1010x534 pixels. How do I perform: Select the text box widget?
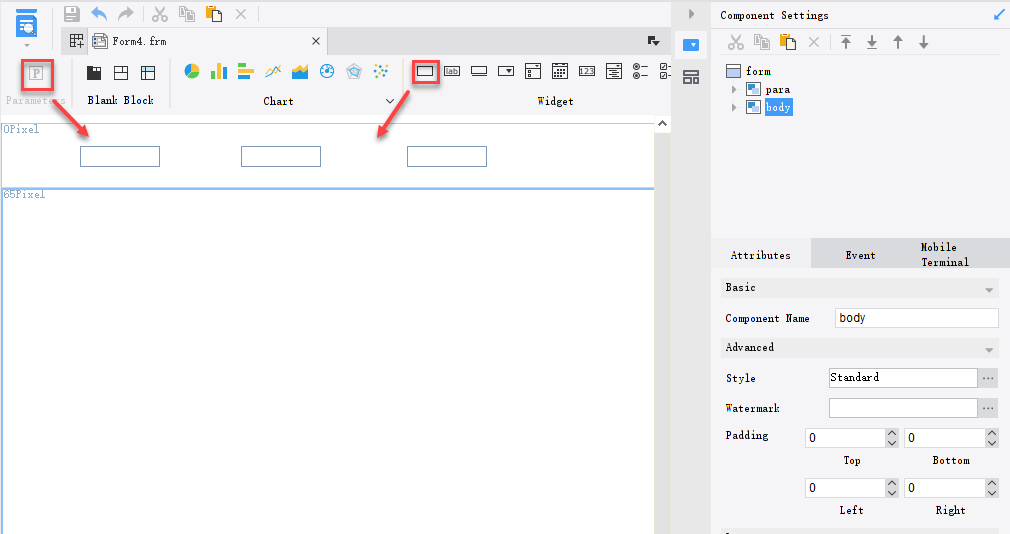click(x=425, y=72)
